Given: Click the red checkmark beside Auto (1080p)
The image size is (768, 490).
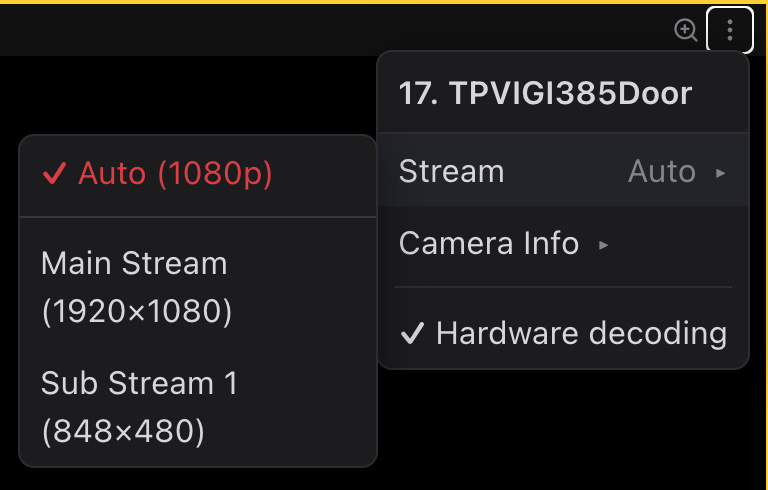Looking at the screenshot, I should tap(53, 174).
